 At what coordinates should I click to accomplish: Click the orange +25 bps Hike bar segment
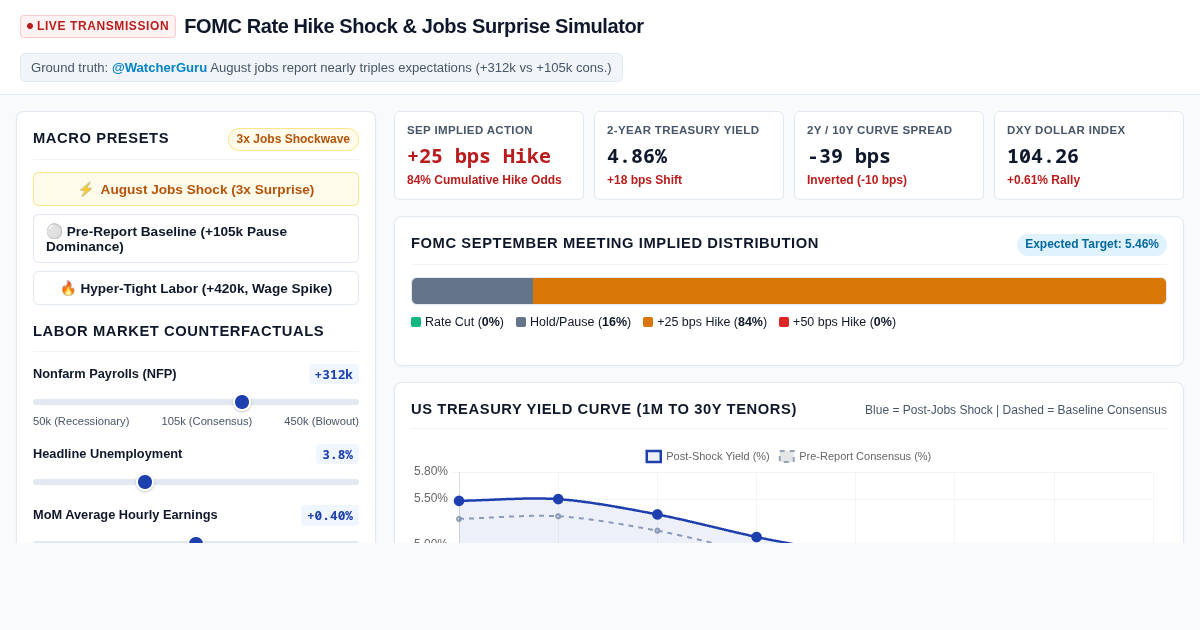click(x=849, y=291)
